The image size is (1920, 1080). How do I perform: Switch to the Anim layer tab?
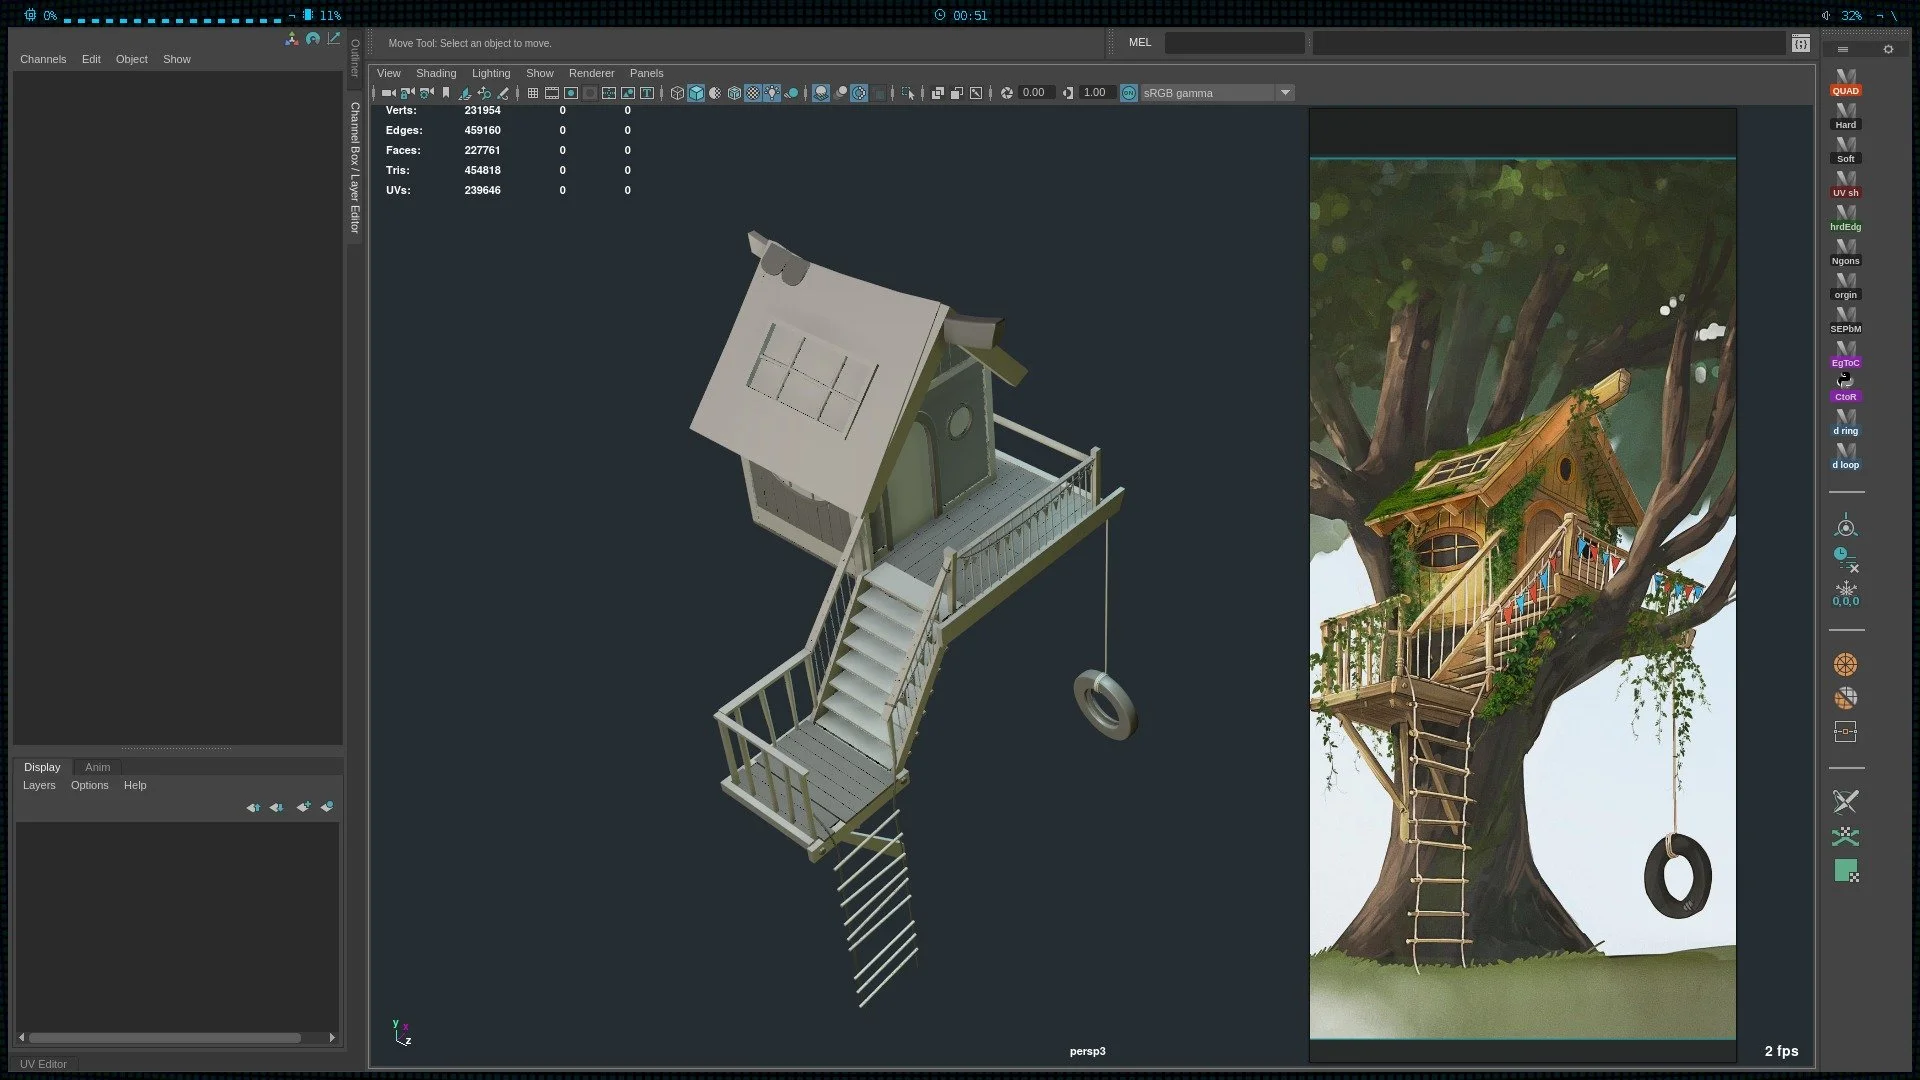97,767
